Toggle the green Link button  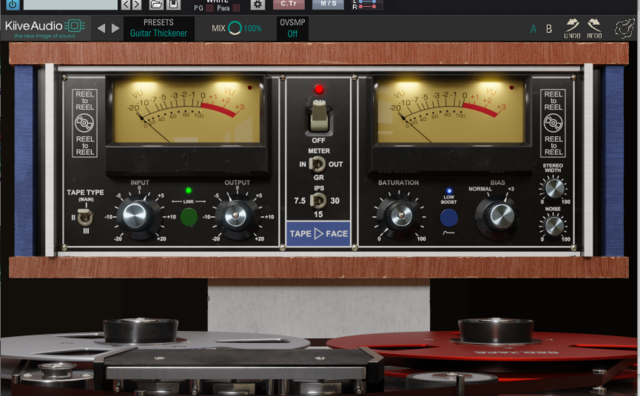tap(189, 217)
